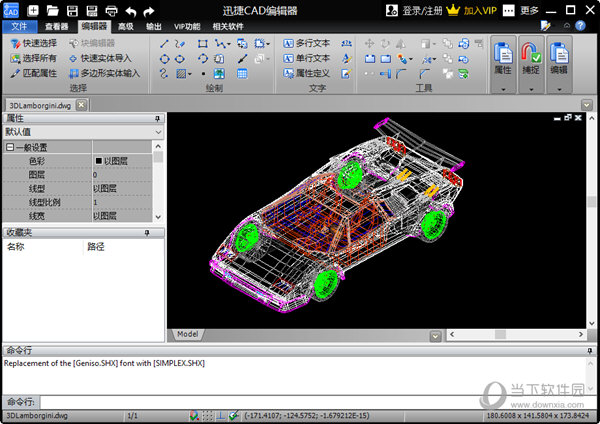The image size is (600, 424).
Task: Open the polyline tool dropdown arrow
Action: [229, 44]
